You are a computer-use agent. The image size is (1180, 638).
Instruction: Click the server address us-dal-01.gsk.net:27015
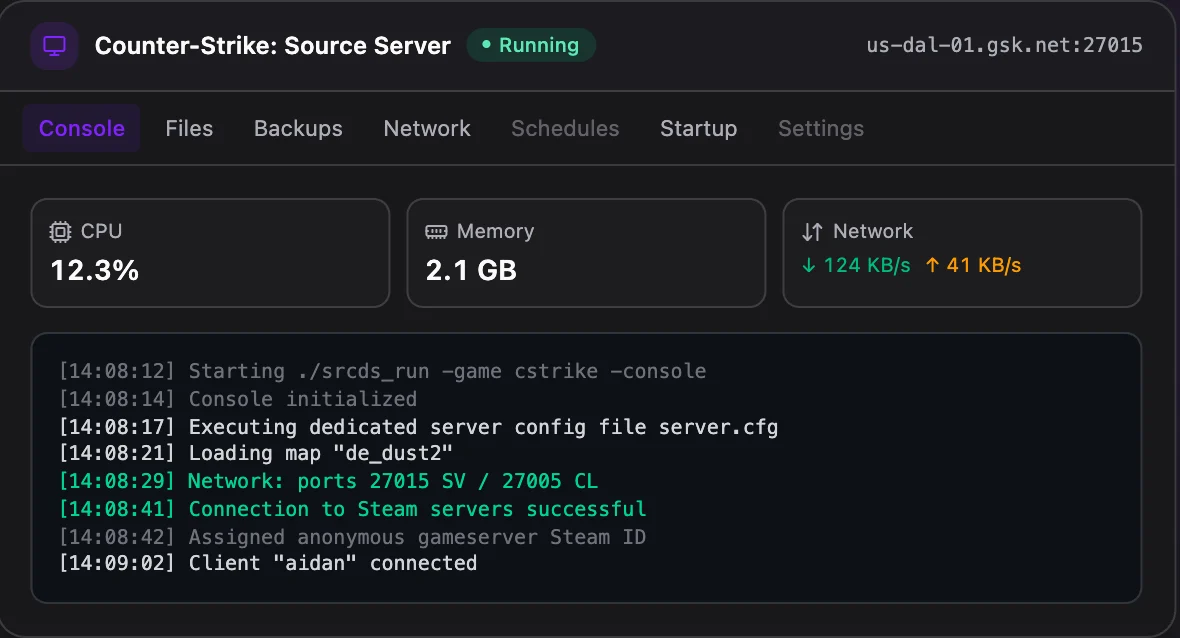pyautogui.click(x=1004, y=45)
